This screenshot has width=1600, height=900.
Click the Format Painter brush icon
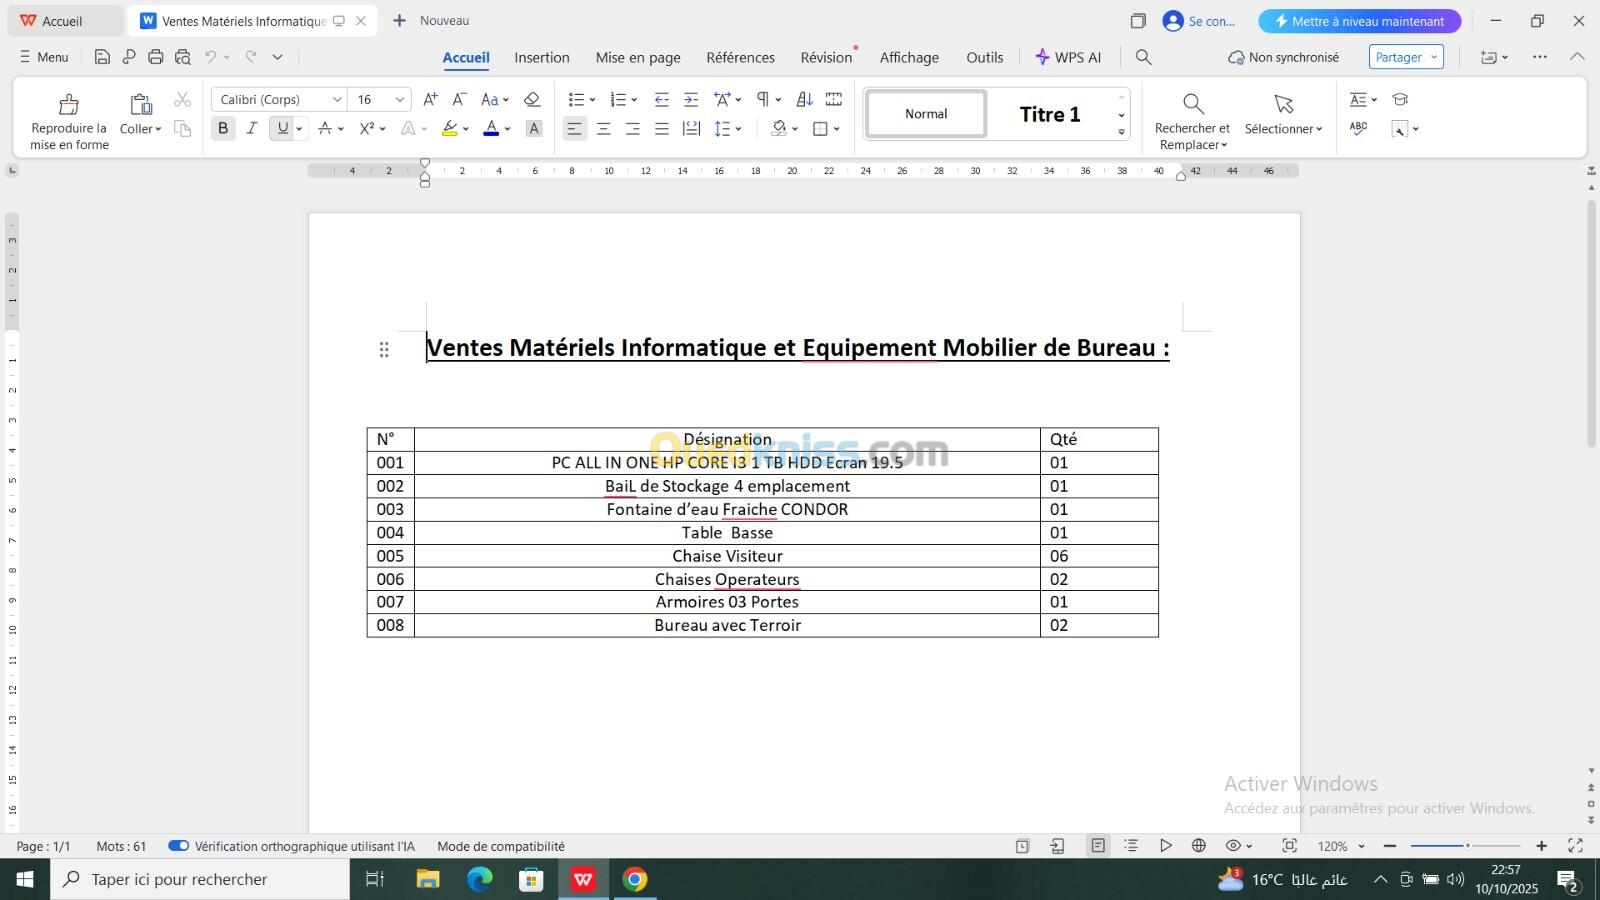pyautogui.click(x=69, y=104)
